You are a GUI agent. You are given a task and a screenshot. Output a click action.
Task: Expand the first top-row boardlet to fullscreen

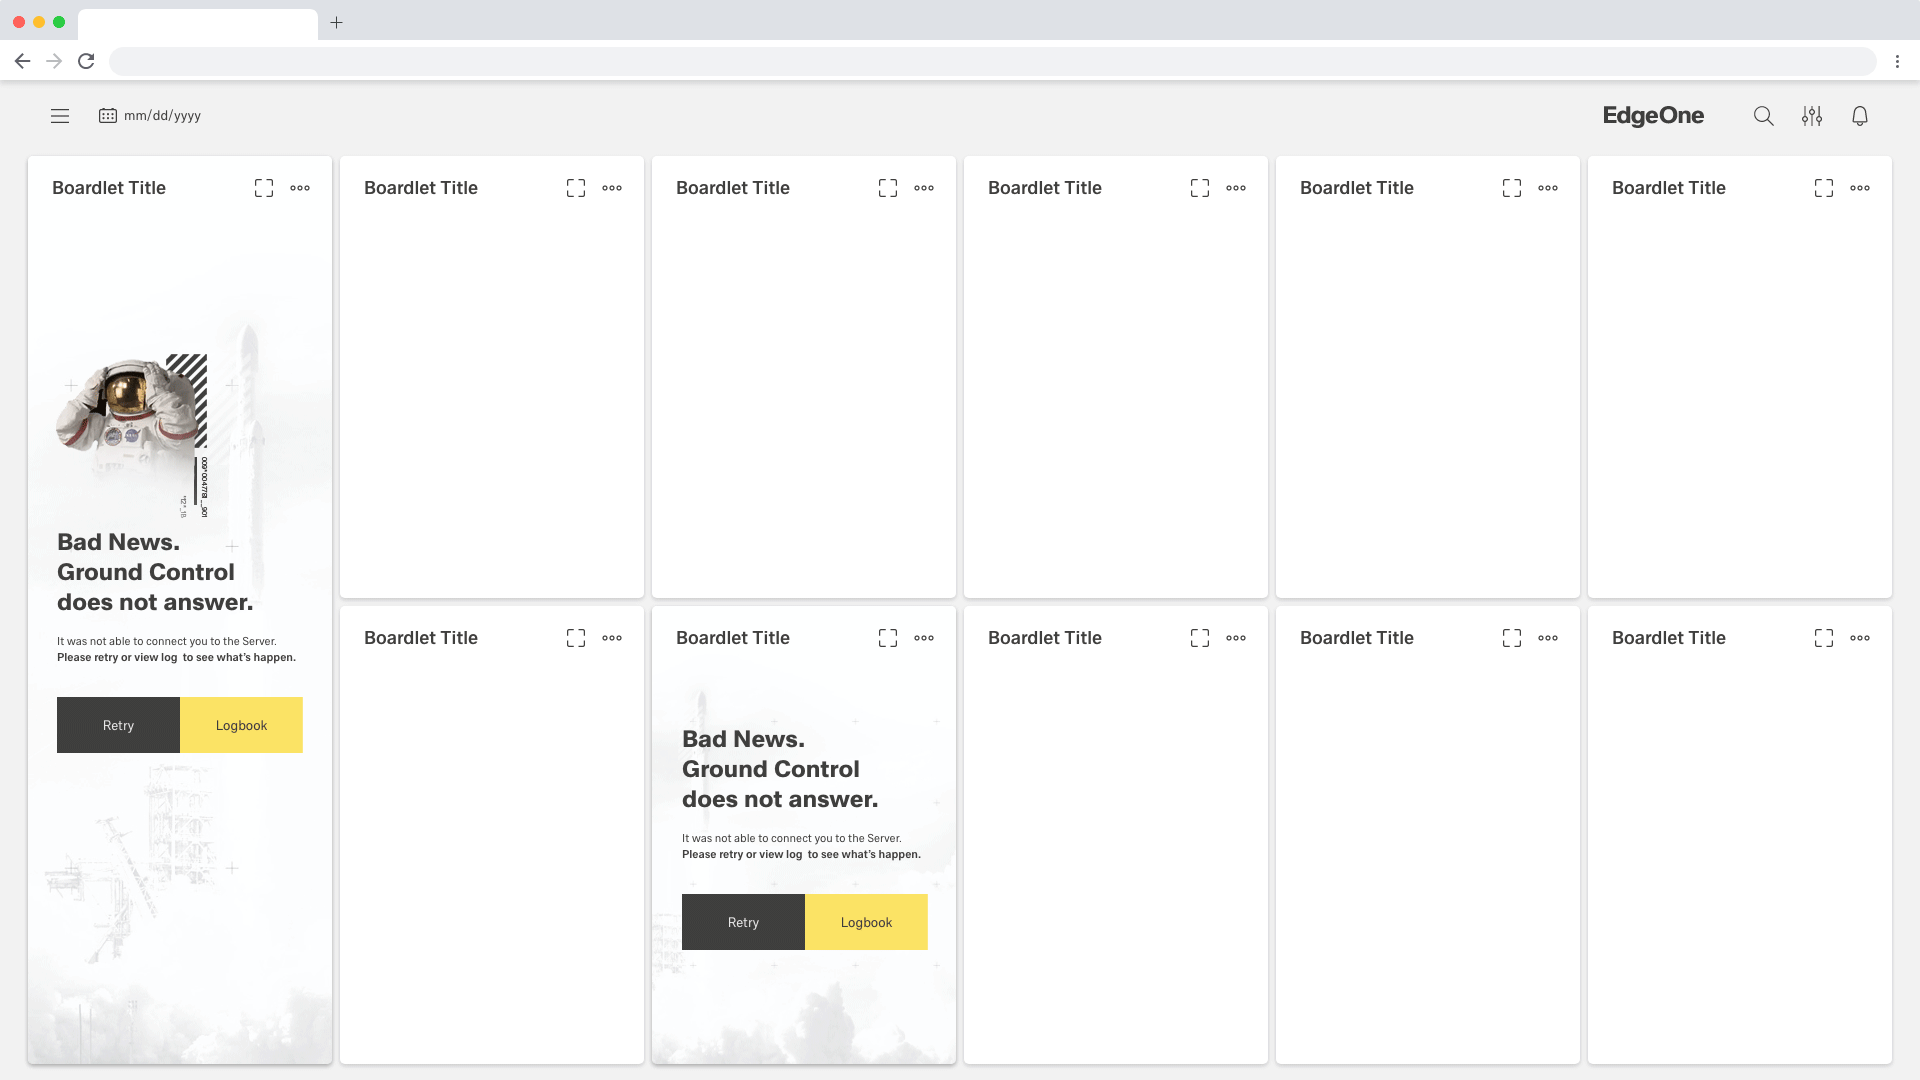264,188
